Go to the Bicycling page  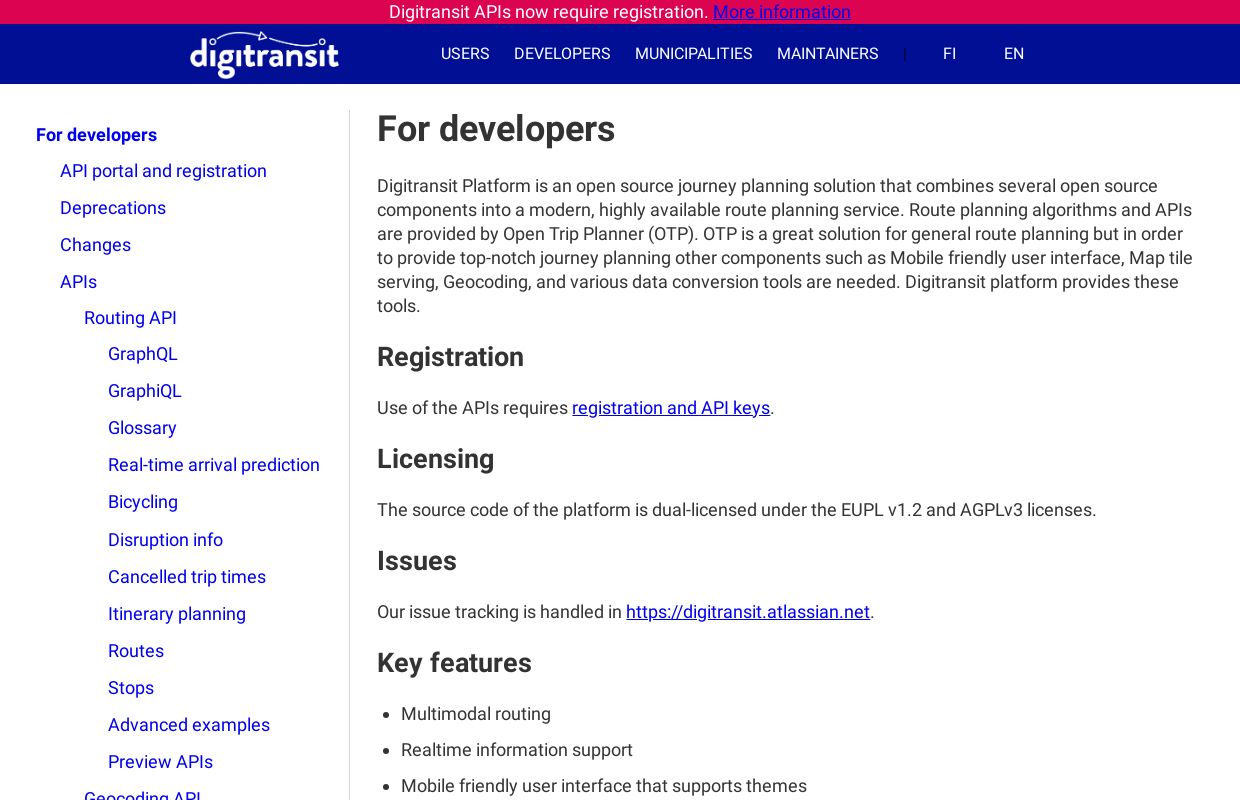click(143, 502)
